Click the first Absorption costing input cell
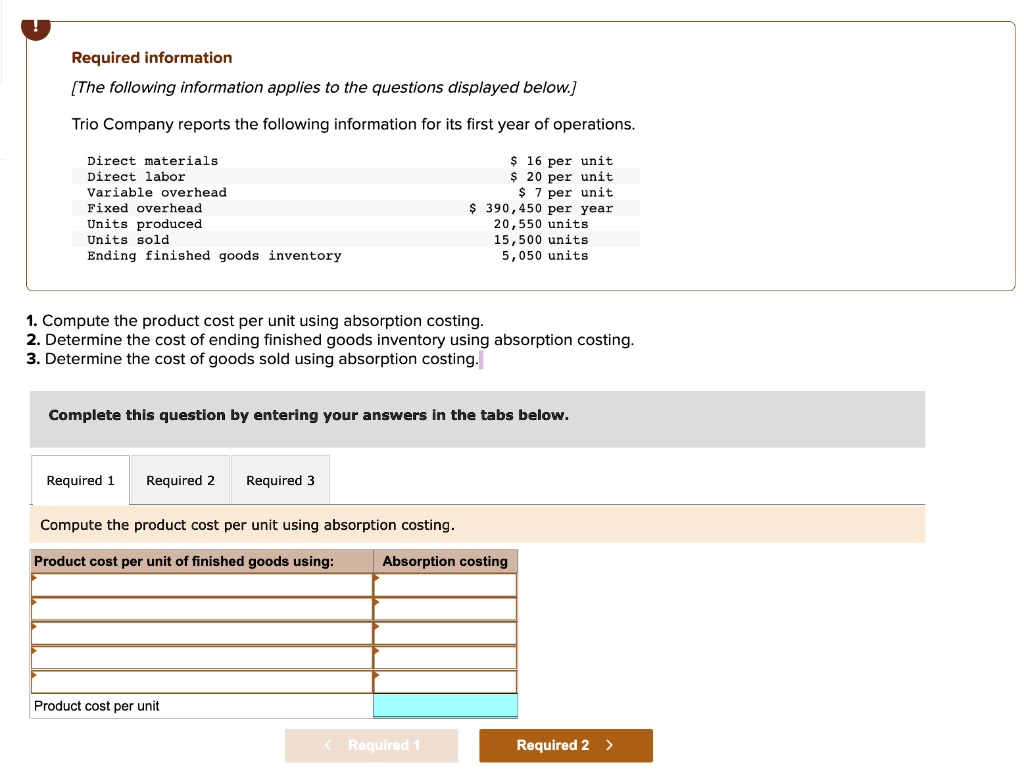The width and height of the screenshot is (1024, 773). [x=445, y=584]
